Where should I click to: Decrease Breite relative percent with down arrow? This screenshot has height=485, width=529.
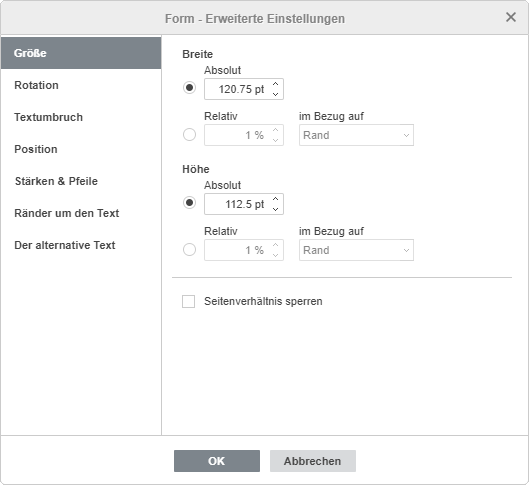click(275, 140)
